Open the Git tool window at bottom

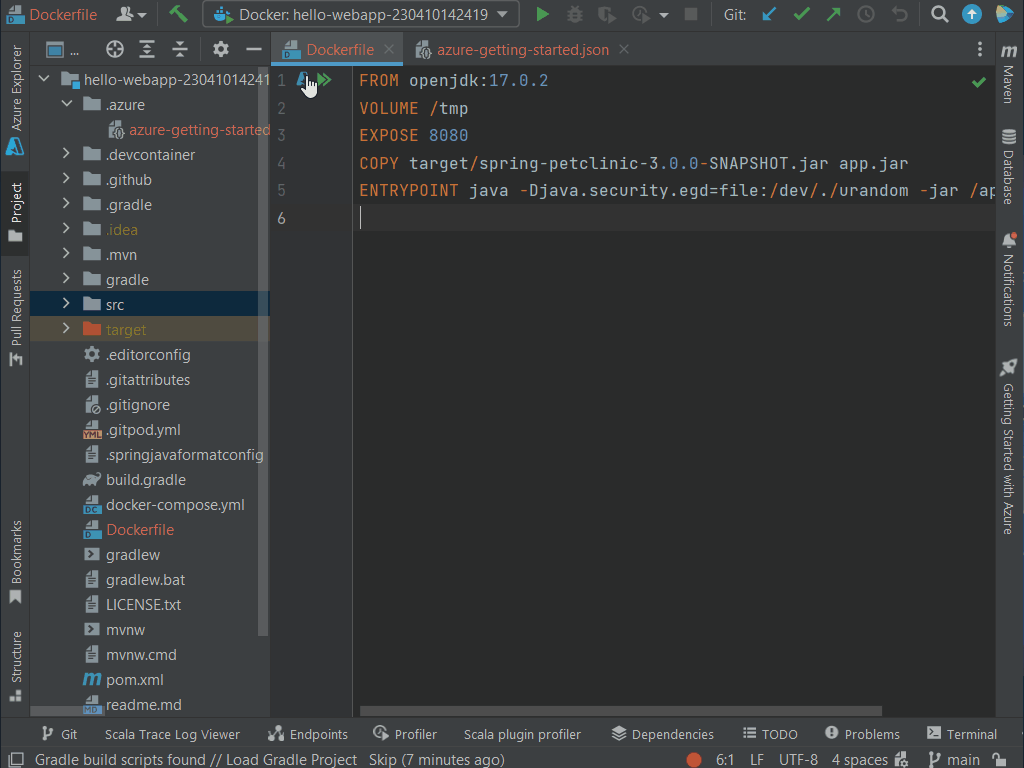(x=59, y=734)
